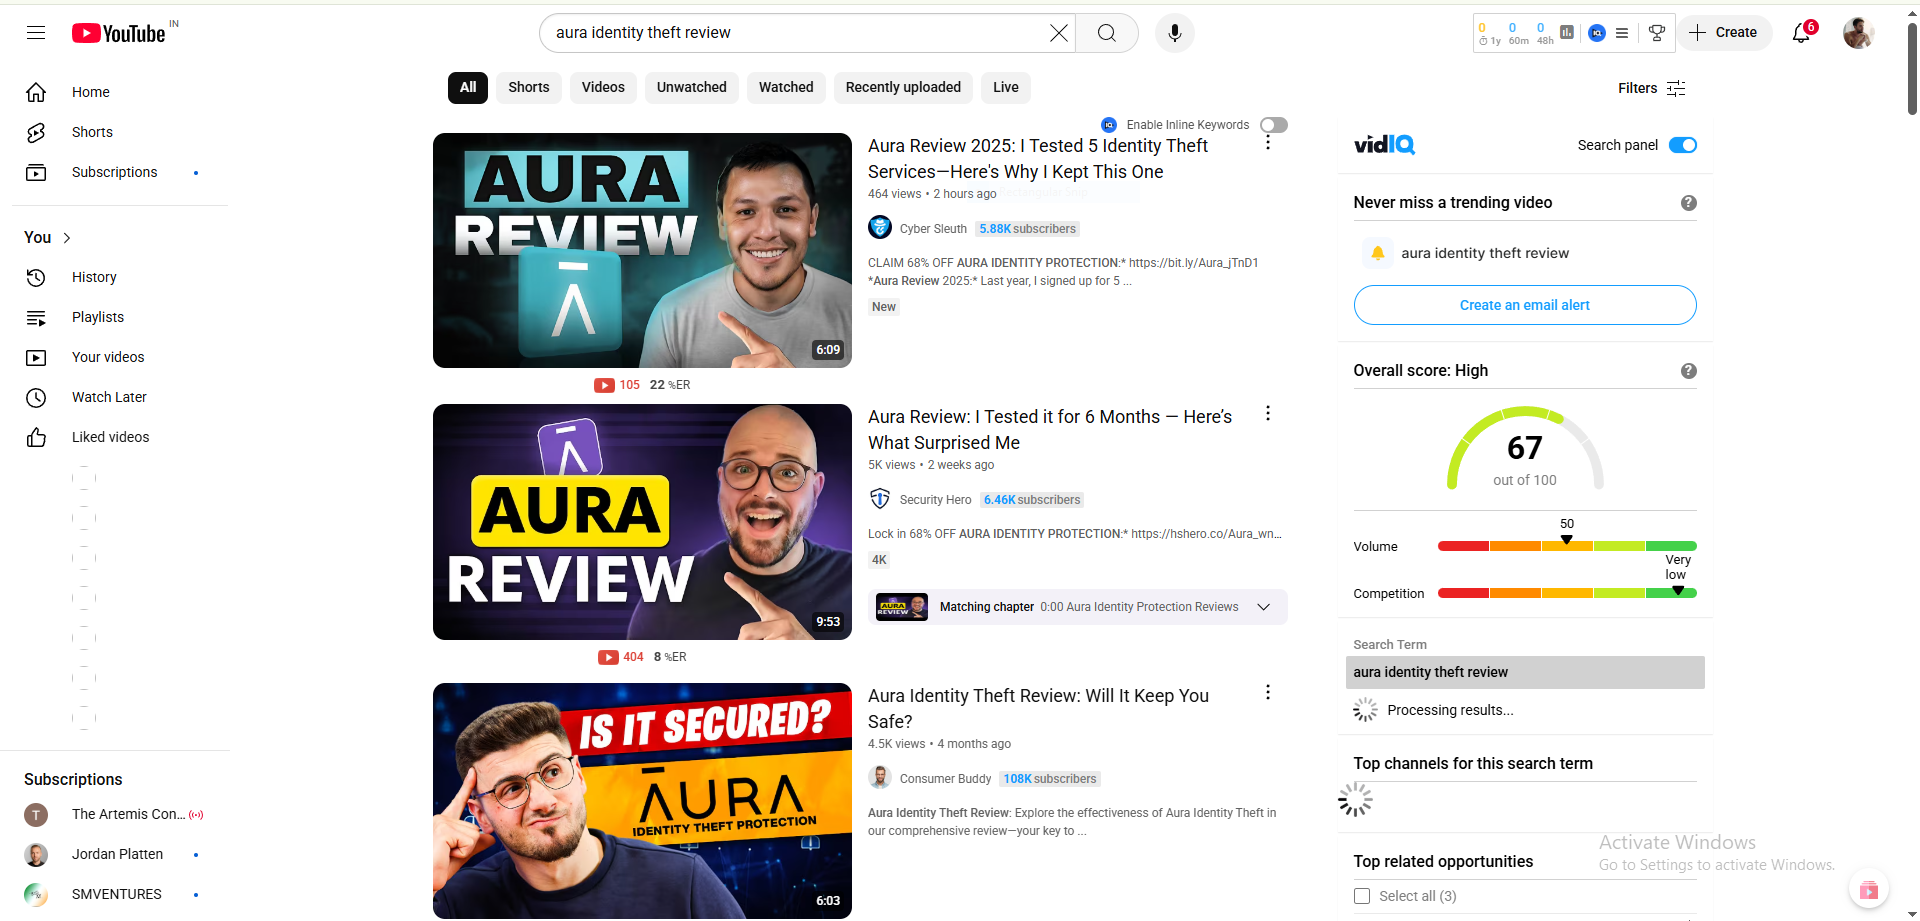
Task: Open the three-dot menu for Tested 6 Months video
Action: click(x=1268, y=414)
